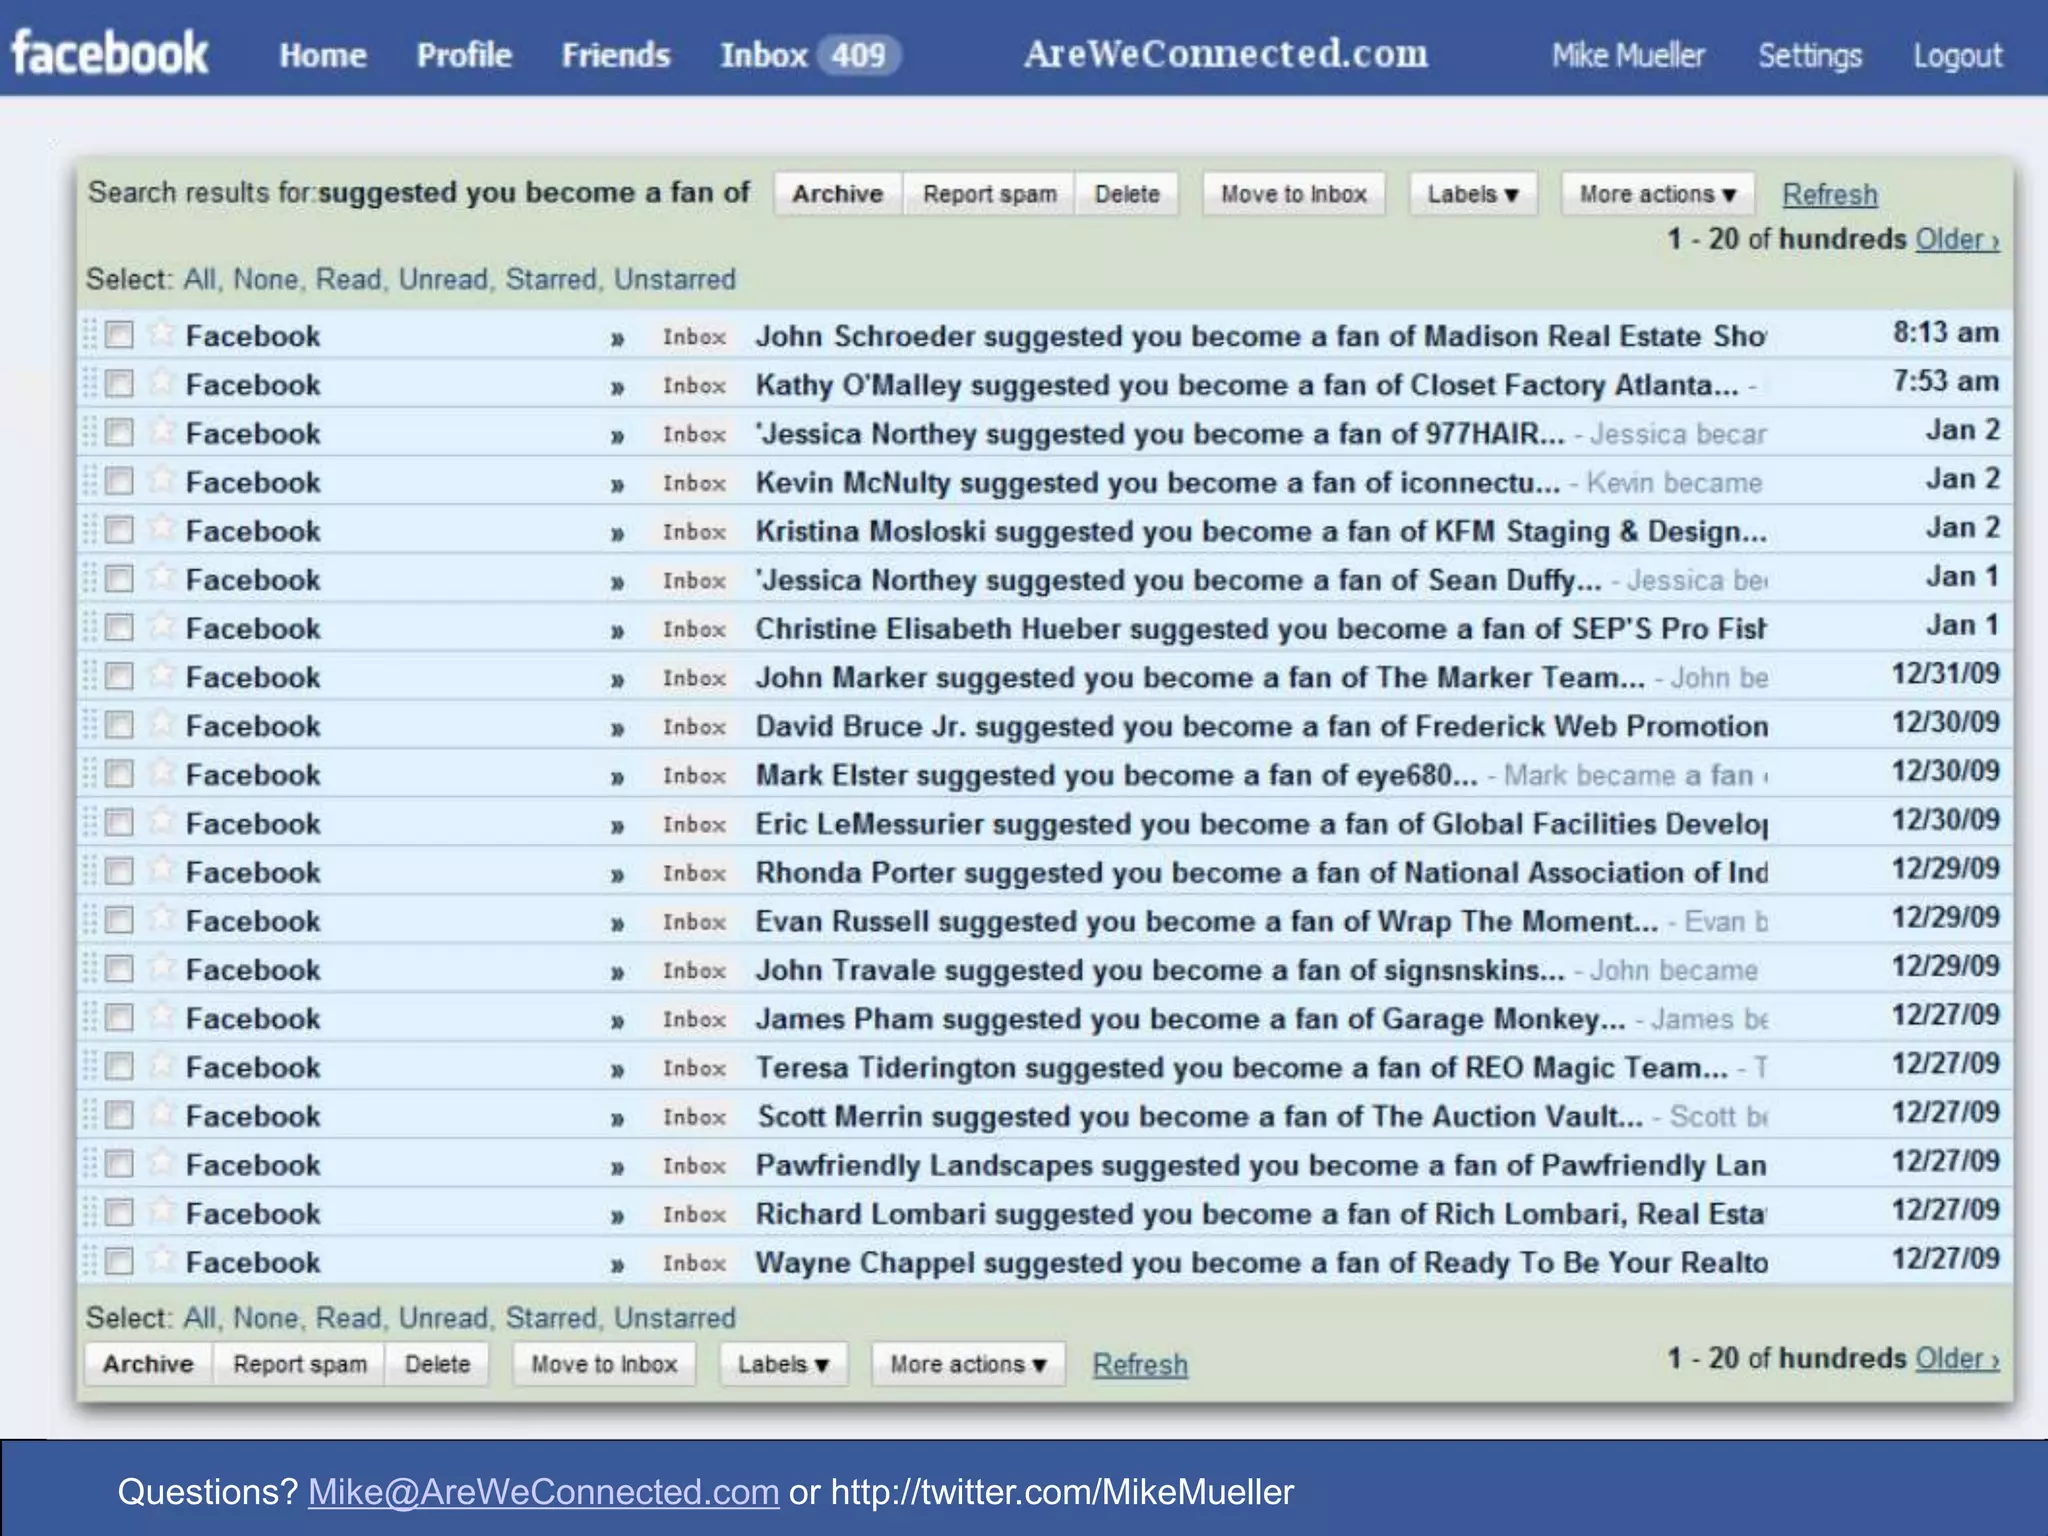Expand the top More actions dropdown

pos(1657,194)
